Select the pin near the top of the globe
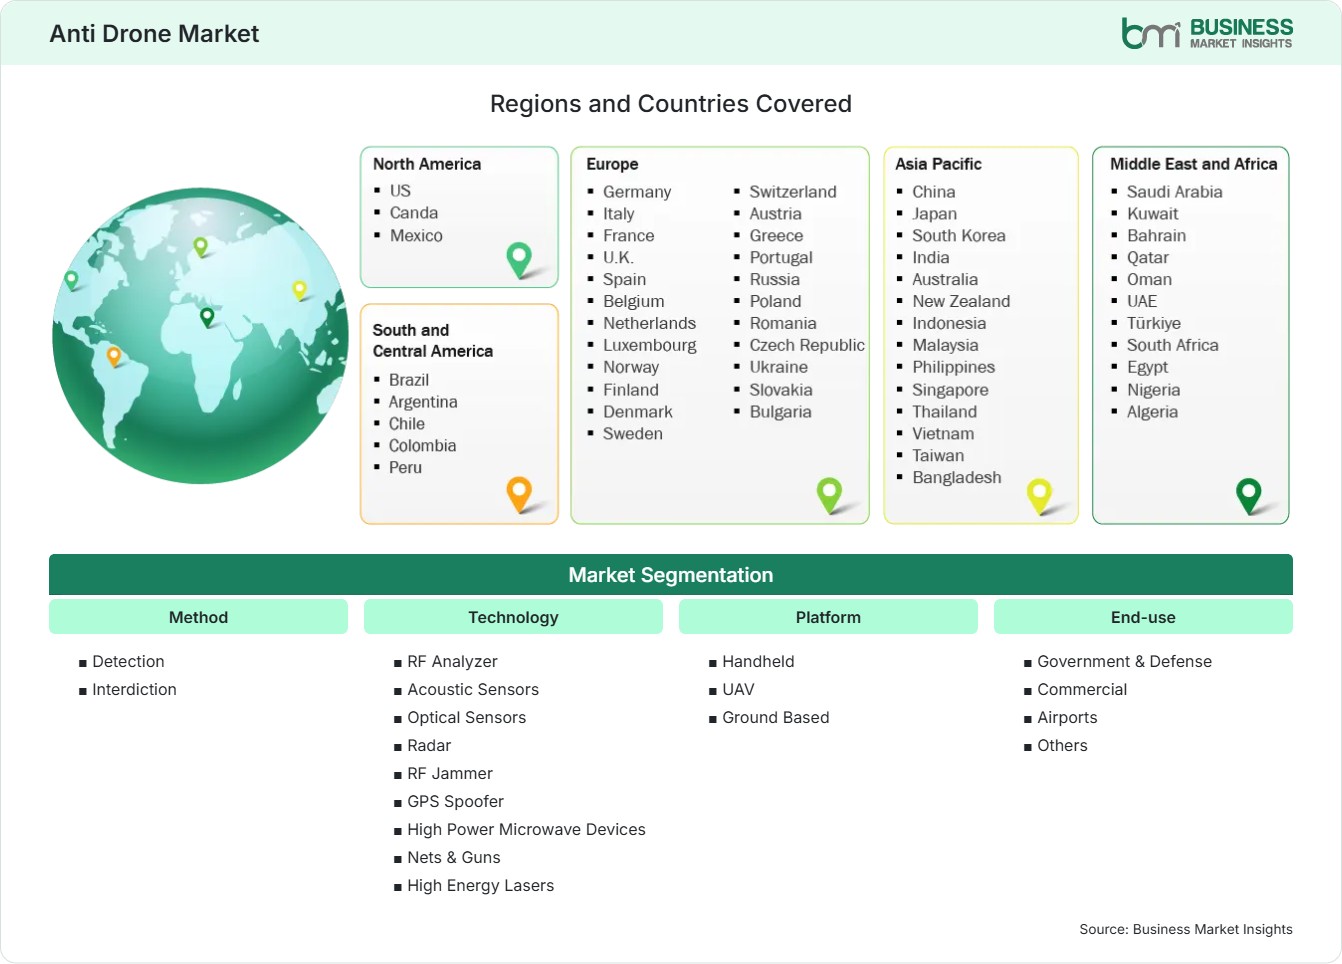This screenshot has width=1342, height=964. point(200,246)
